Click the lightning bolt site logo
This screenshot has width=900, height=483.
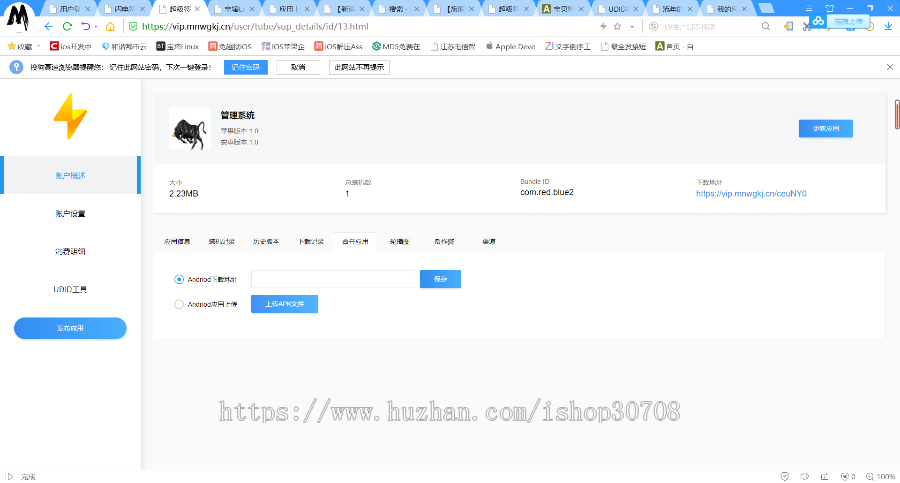tap(71, 116)
